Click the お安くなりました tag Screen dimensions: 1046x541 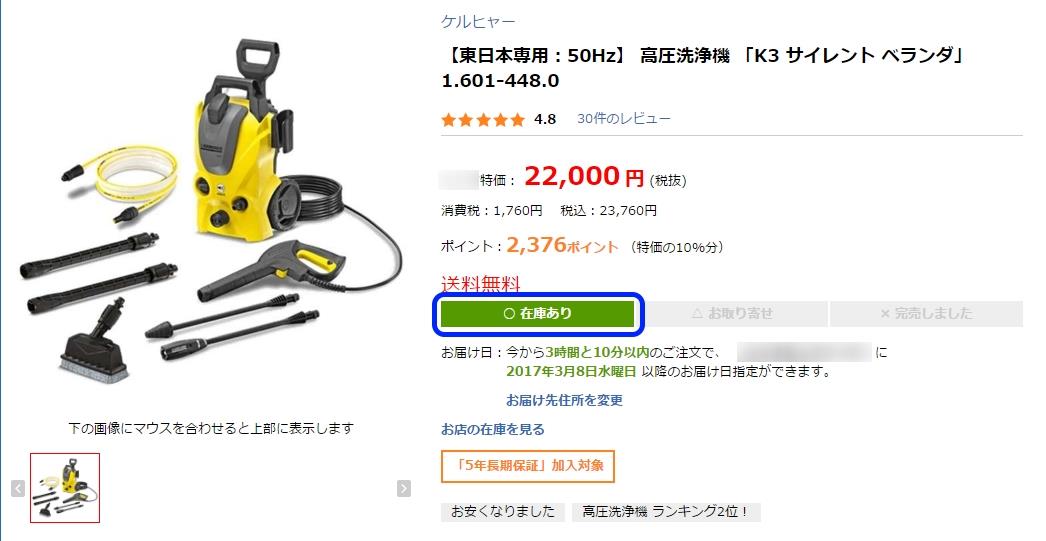502,512
